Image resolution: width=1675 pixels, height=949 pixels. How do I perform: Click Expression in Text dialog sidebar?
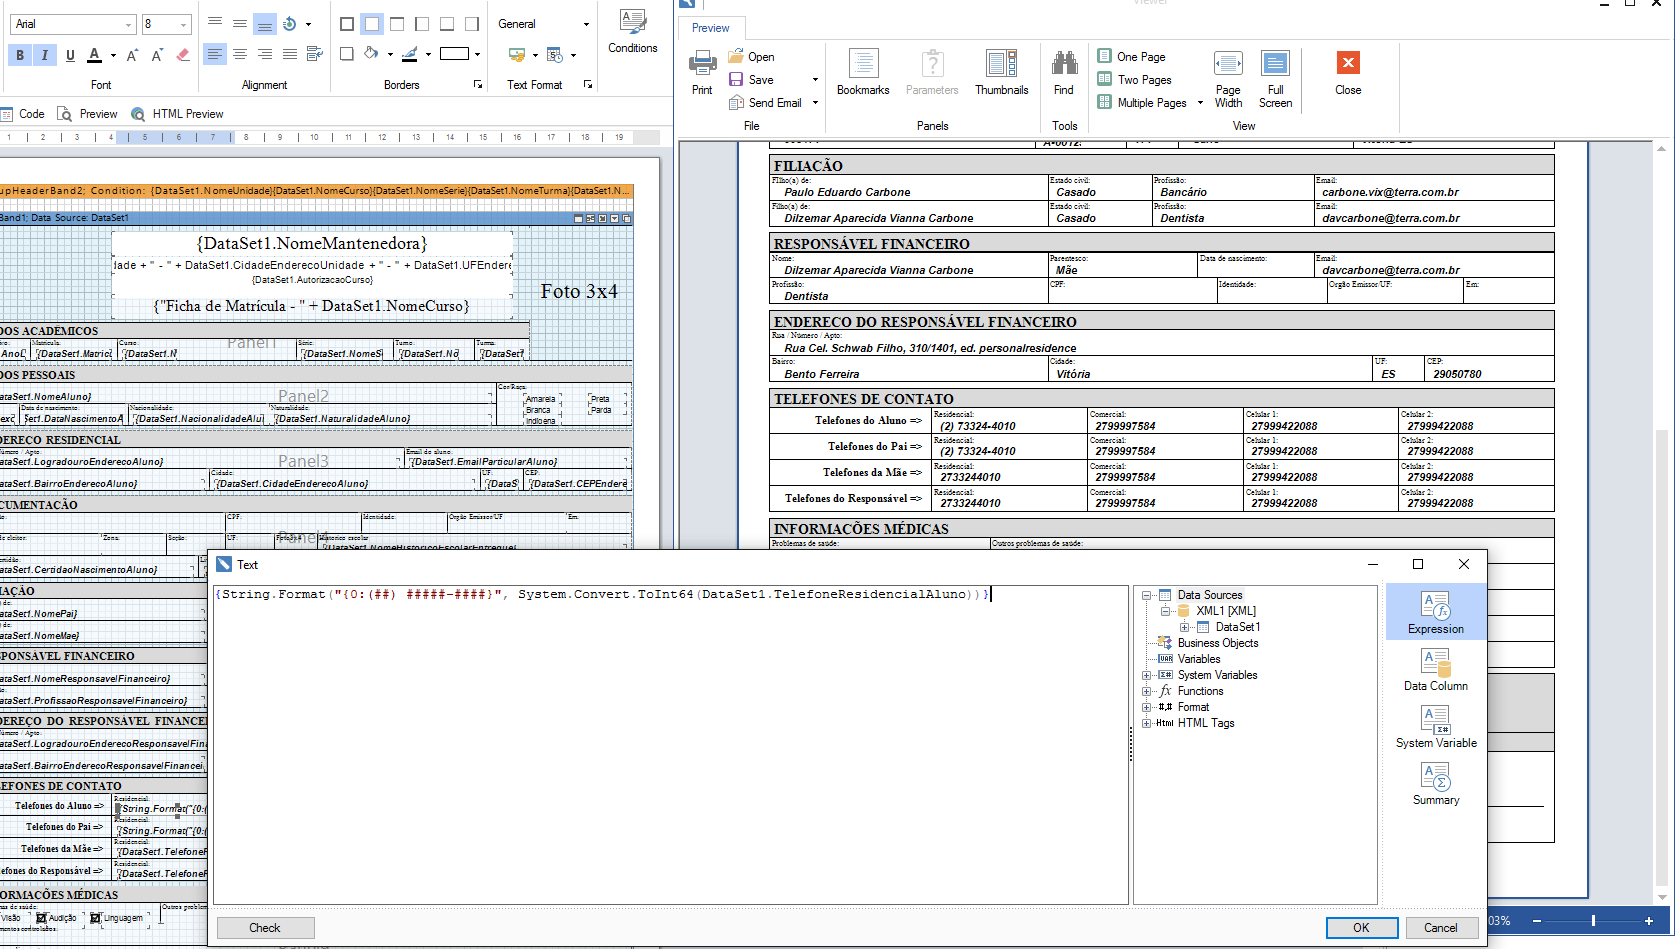[1436, 612]
